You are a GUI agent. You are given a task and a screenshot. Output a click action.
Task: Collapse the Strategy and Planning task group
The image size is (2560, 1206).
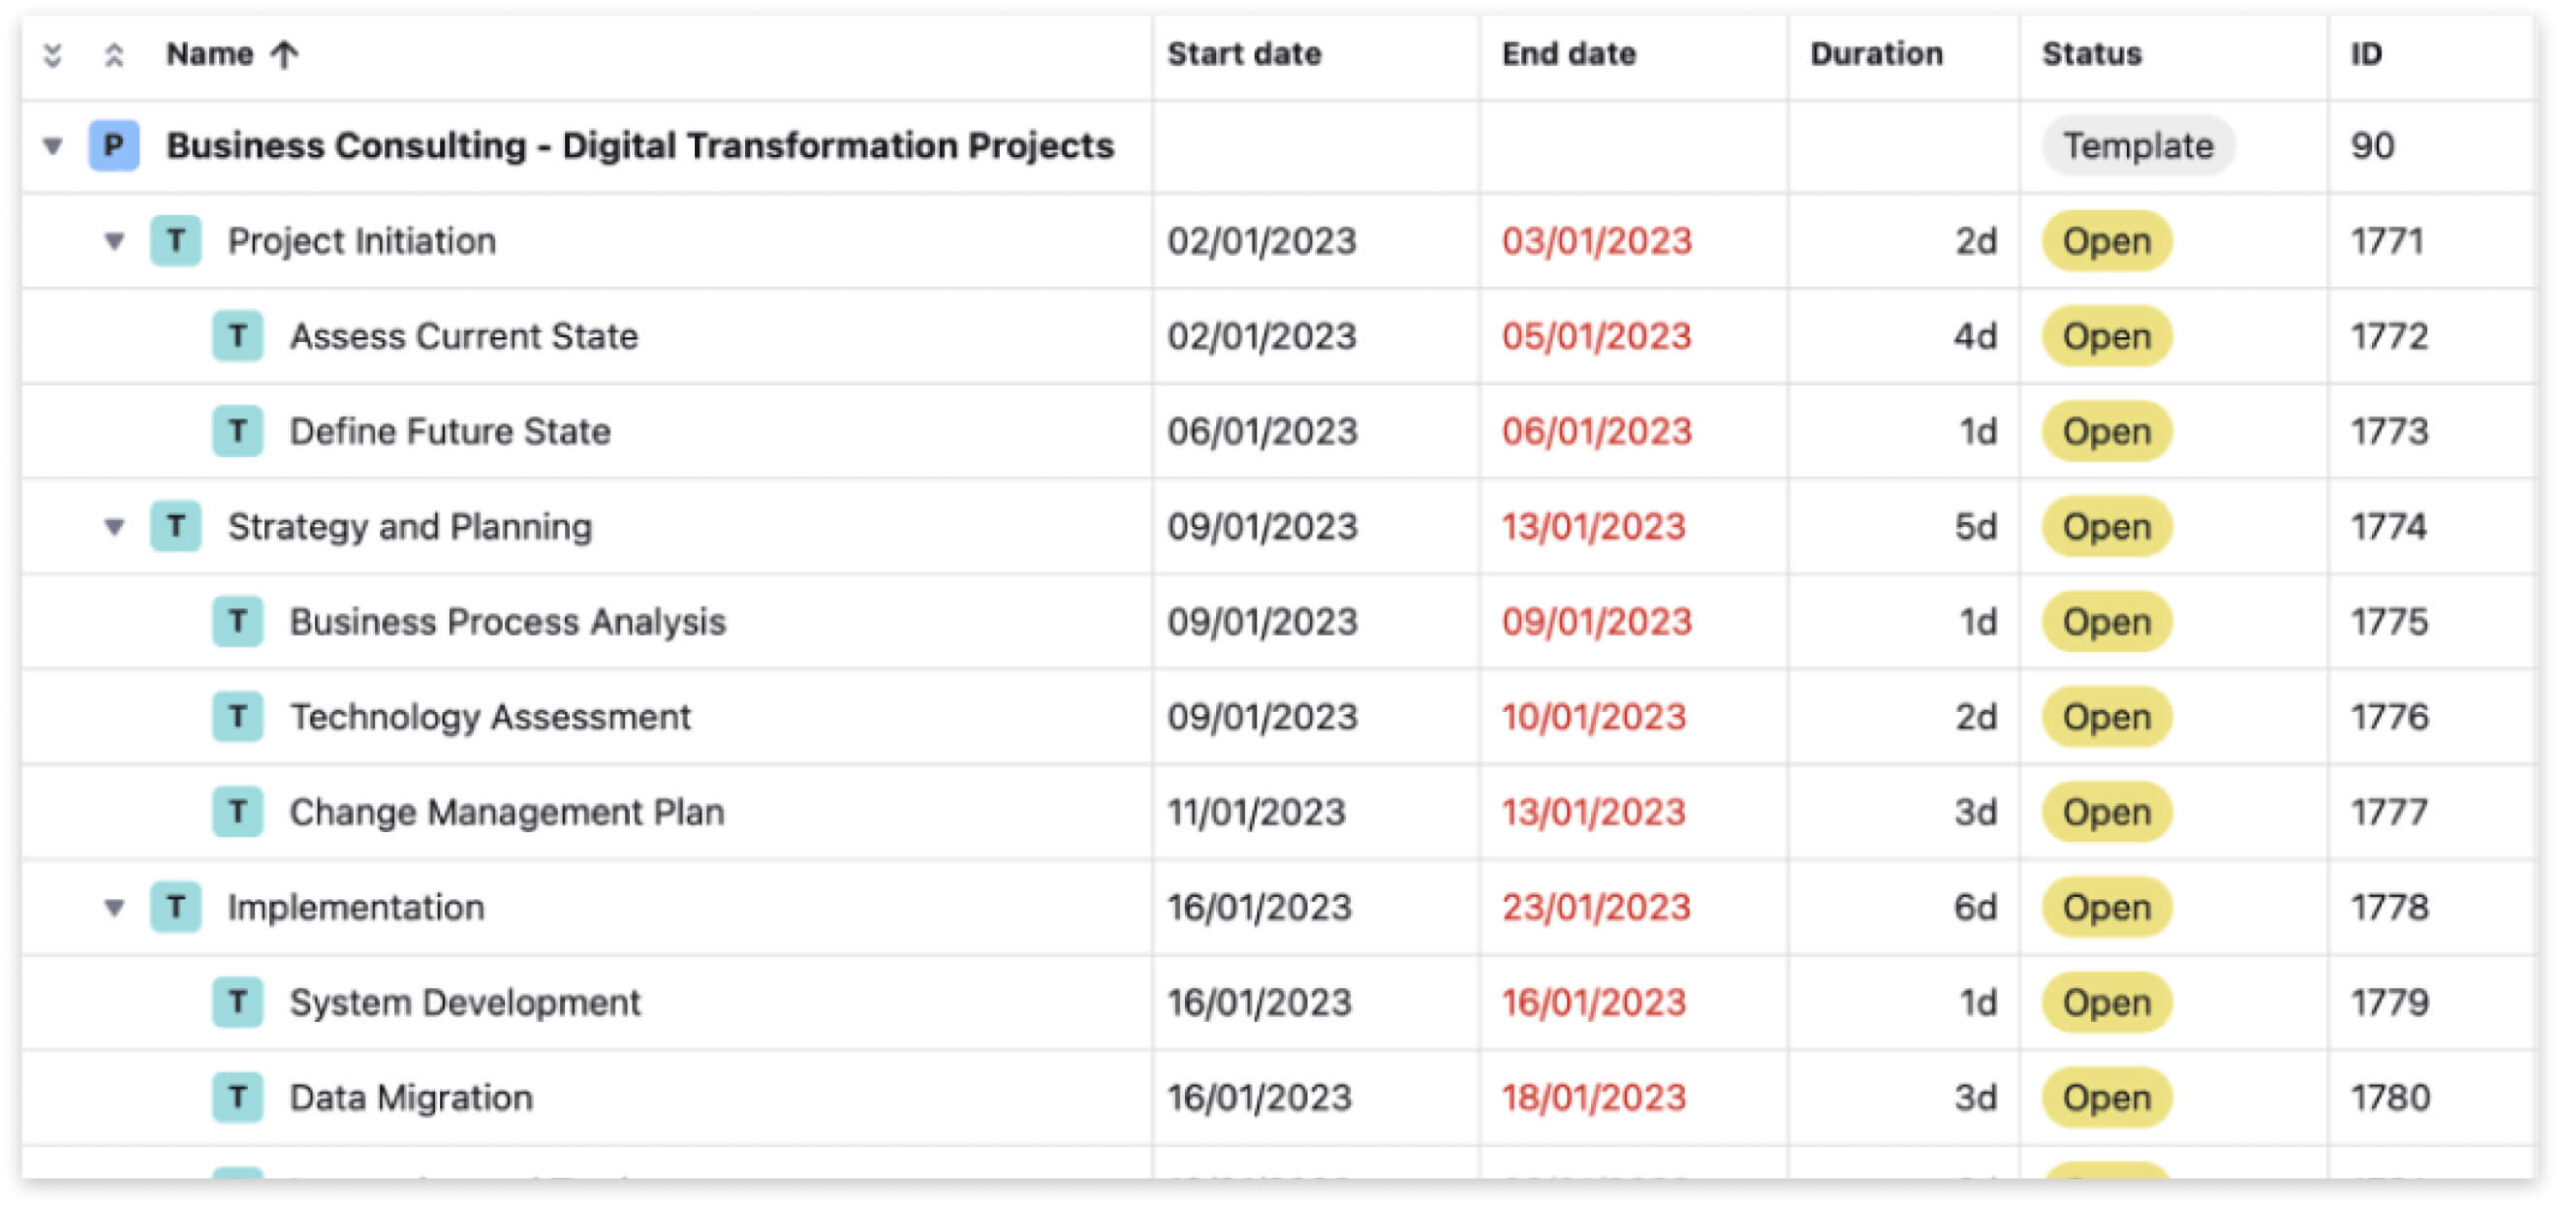click(x=114, y=526)
